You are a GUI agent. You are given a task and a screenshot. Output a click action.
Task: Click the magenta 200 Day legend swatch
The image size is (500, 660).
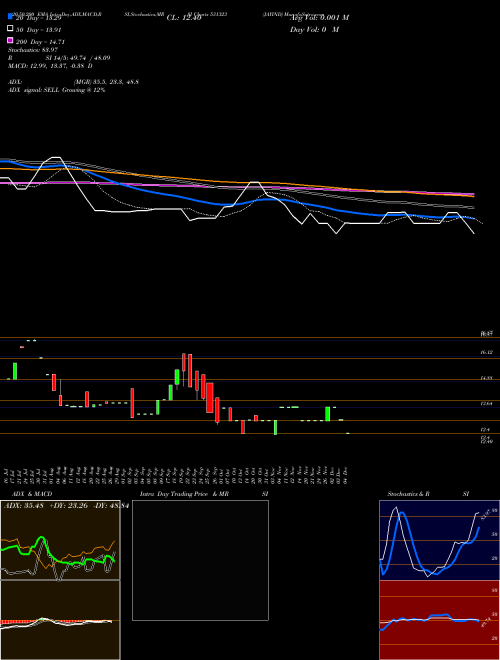click(10, 40)
